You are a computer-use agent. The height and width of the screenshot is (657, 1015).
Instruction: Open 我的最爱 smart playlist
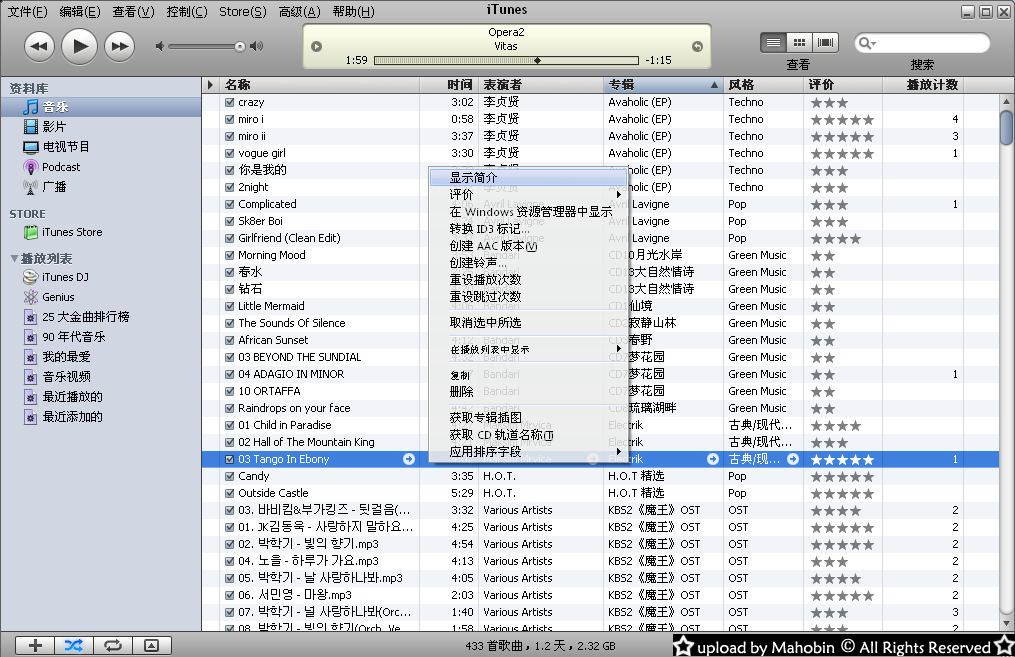point(57,357)
